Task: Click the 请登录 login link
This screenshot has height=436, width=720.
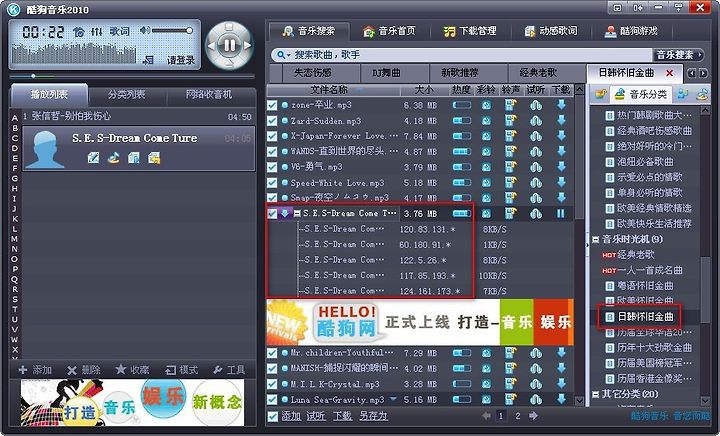Action: pos(181,60)
